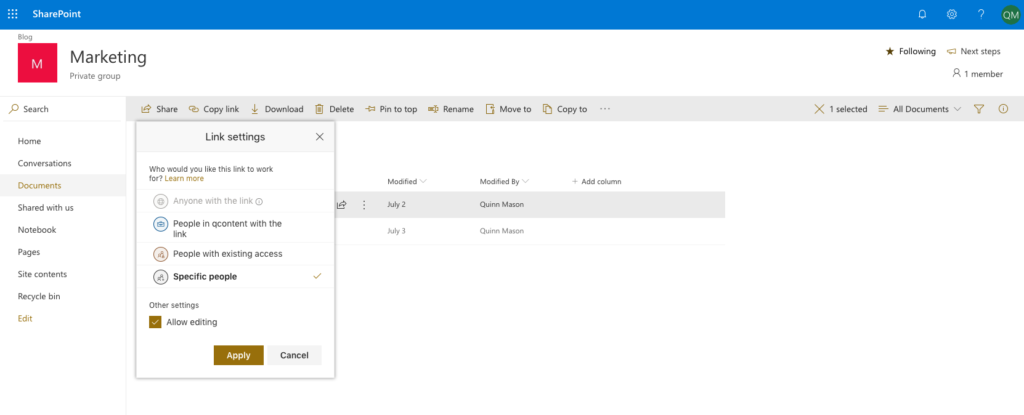Image resolution: width=1024 pixels, height=415 pixels.
Task: Uncheck the Allow editing checkbox
Action: click(155, 322)
